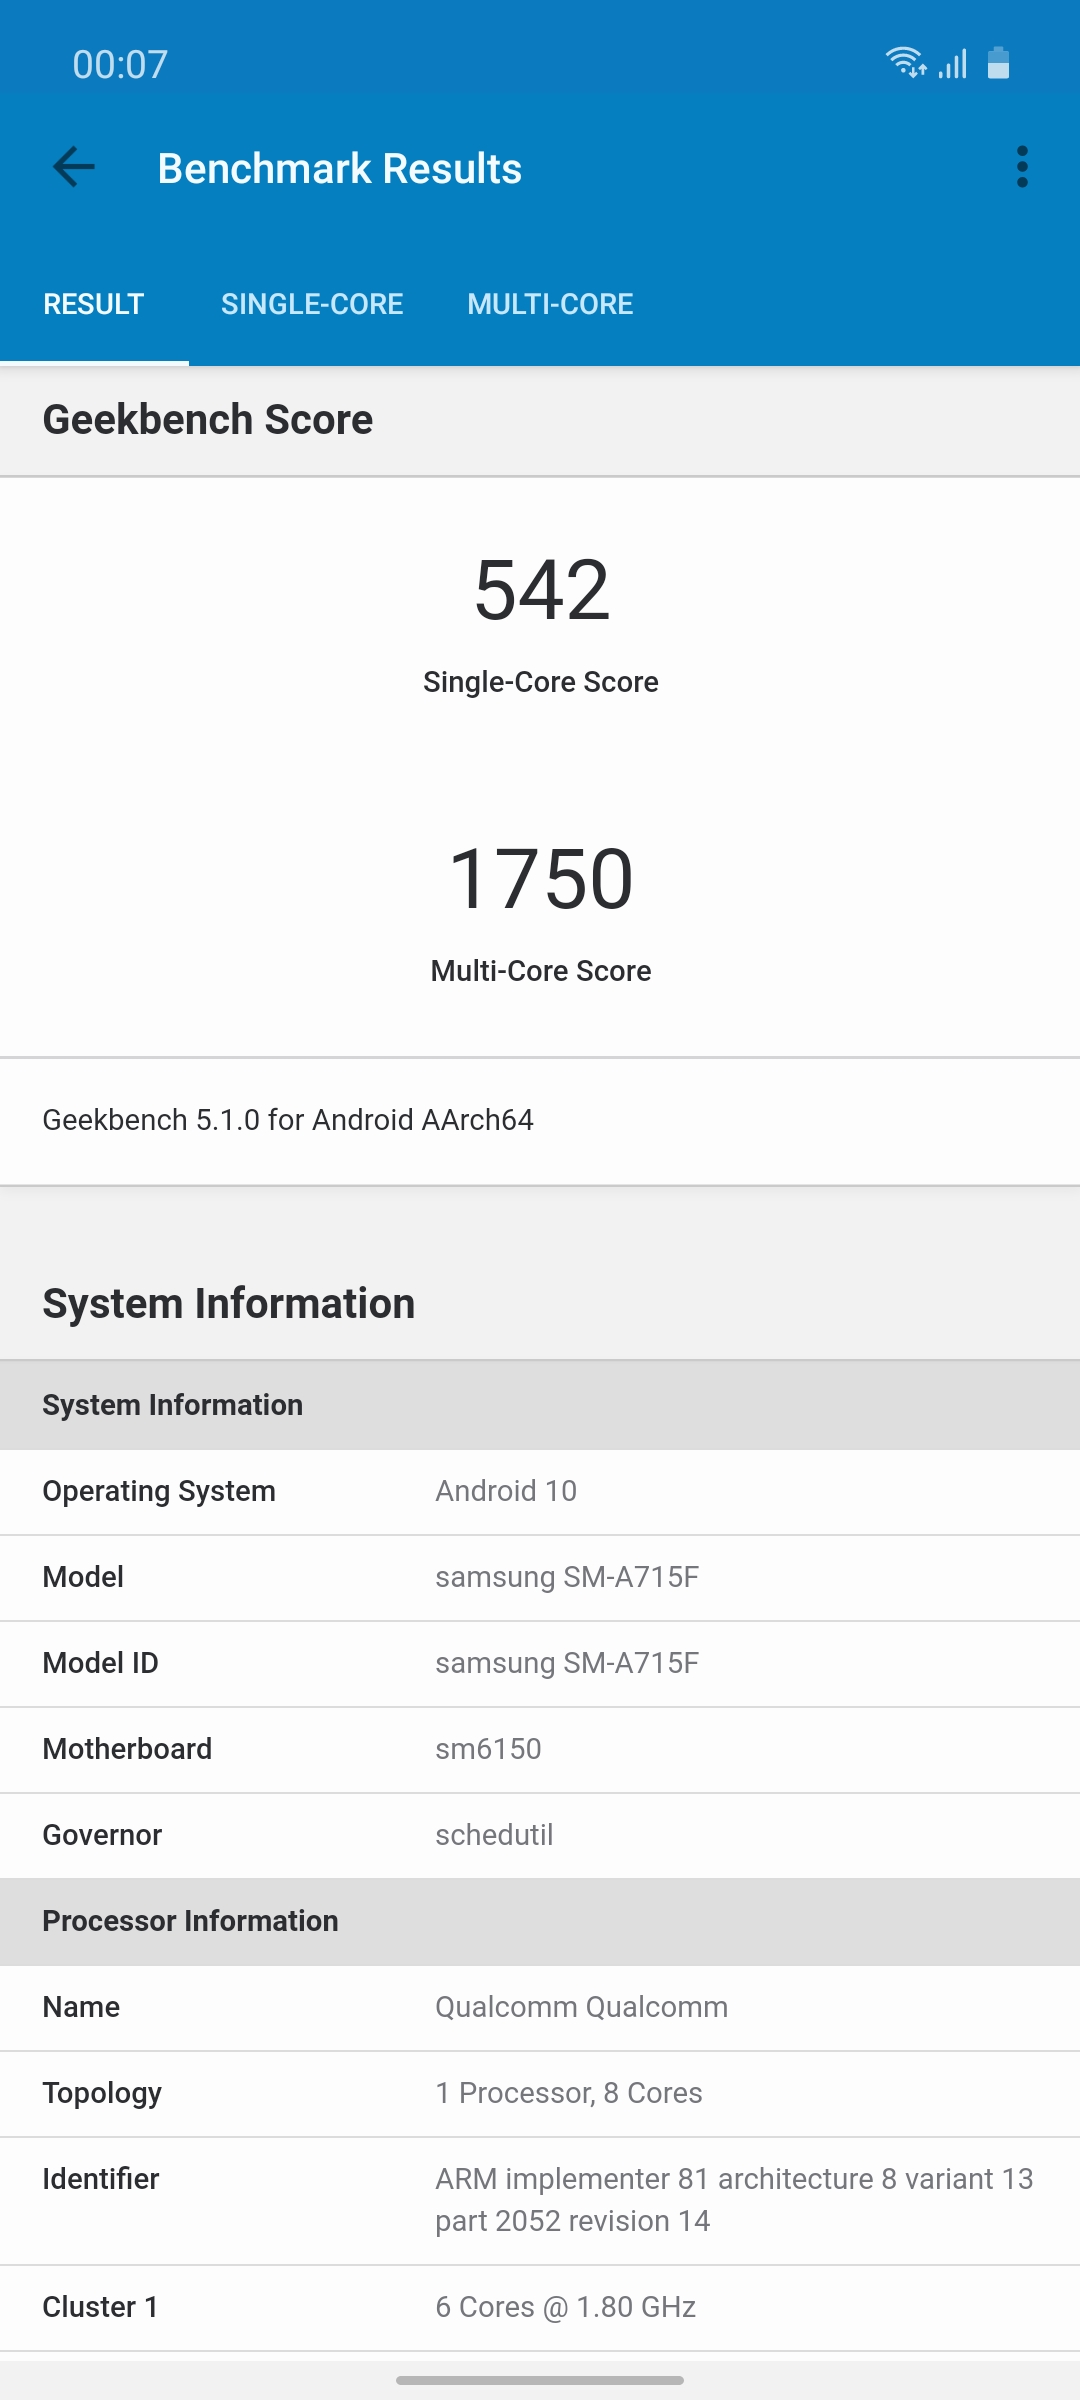
Task: Tap the 1750 multi-core score
Action: (541, 879)
